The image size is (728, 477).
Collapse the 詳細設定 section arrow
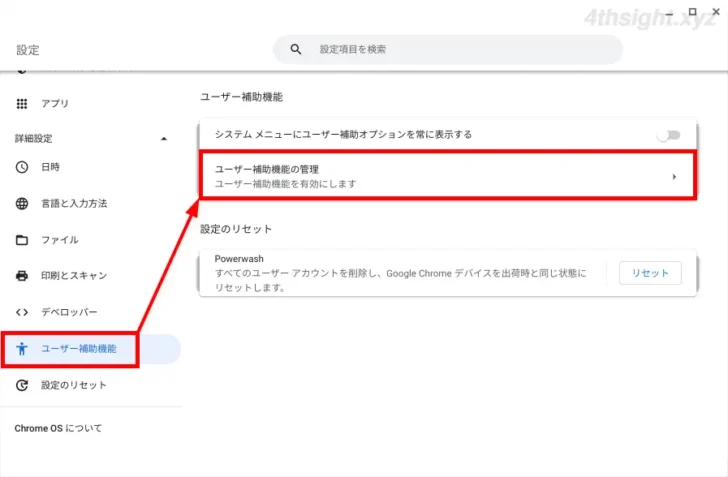tap(163, 139)
